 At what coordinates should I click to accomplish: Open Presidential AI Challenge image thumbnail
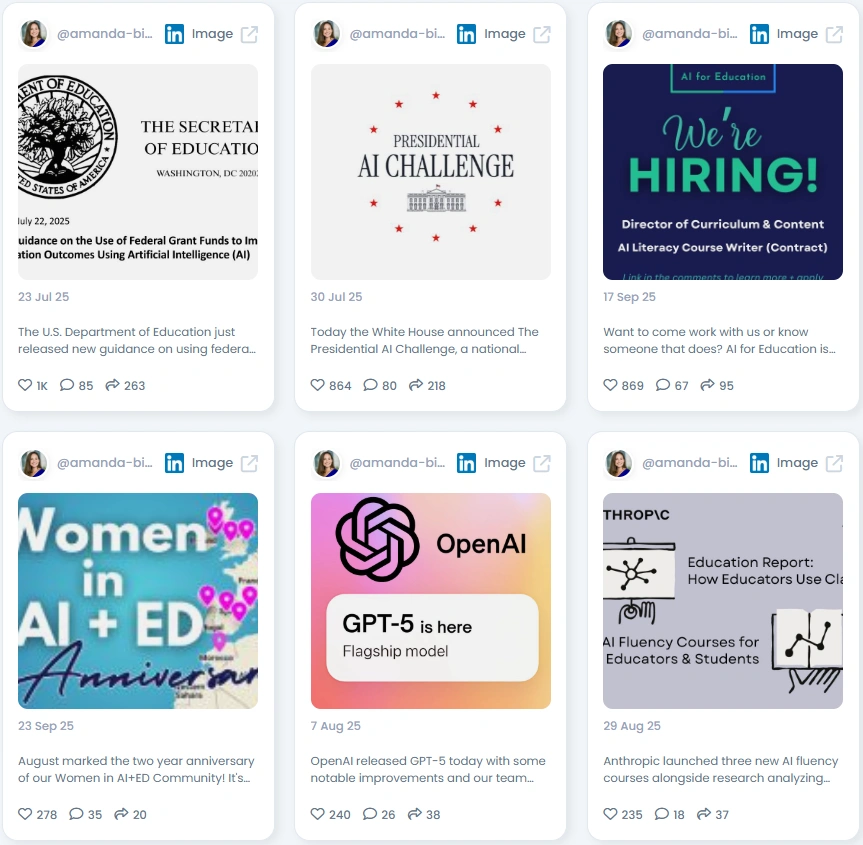(430, 172)
